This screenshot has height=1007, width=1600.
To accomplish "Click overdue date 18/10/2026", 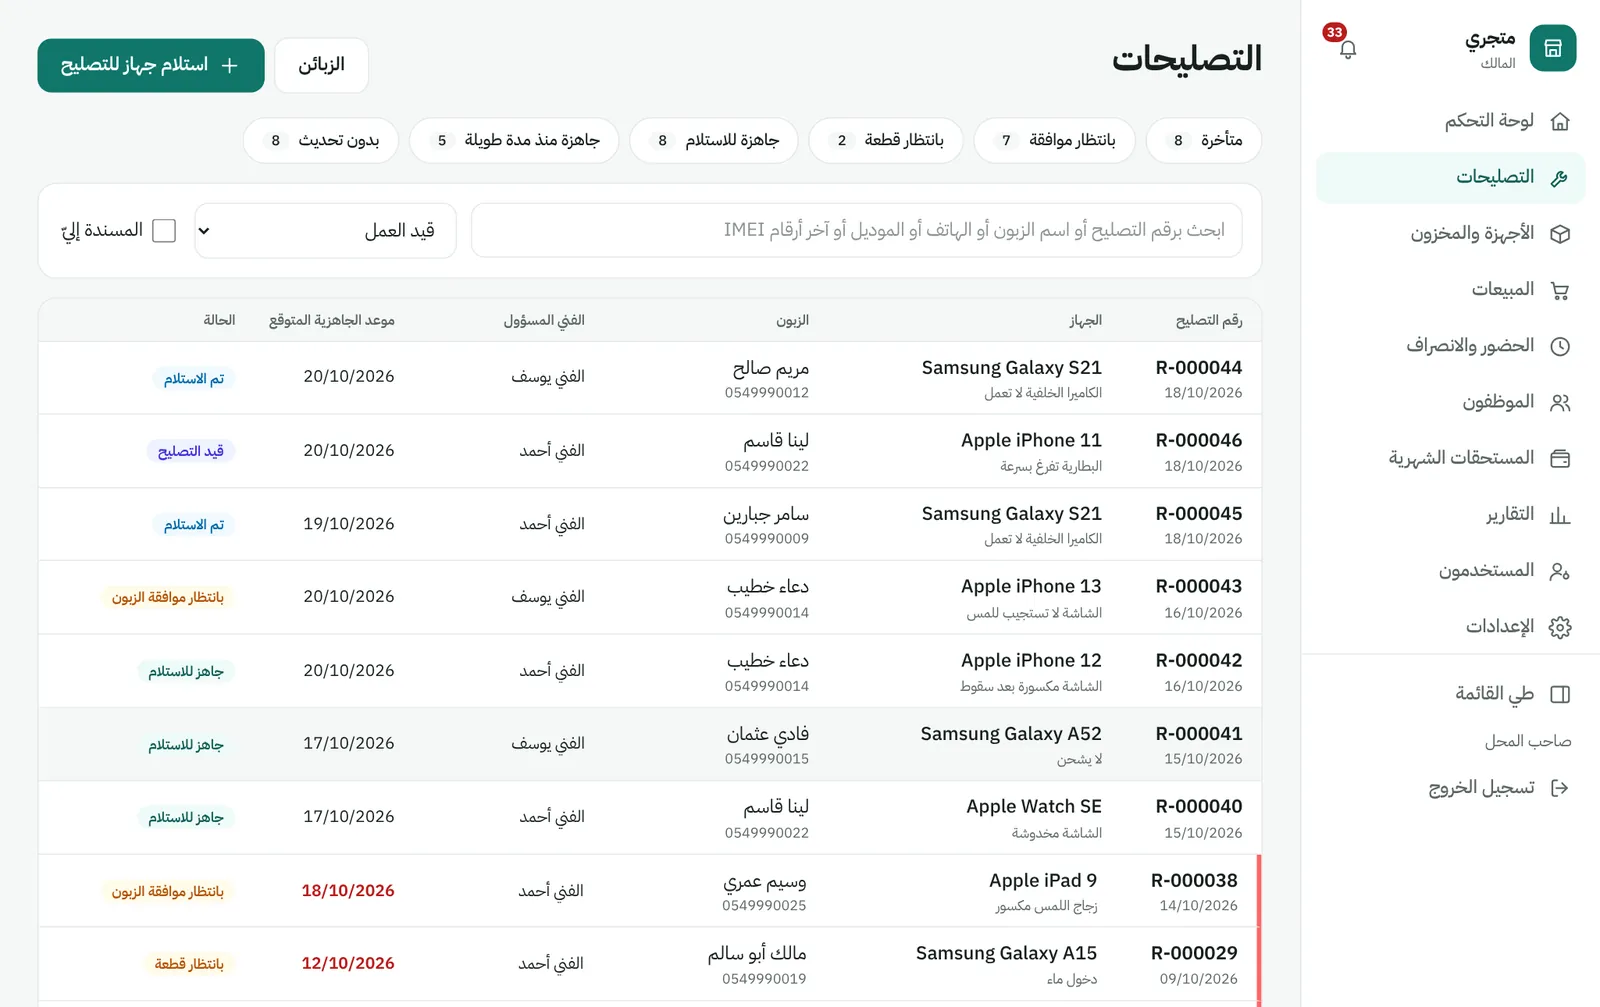I will pos(348,891).
